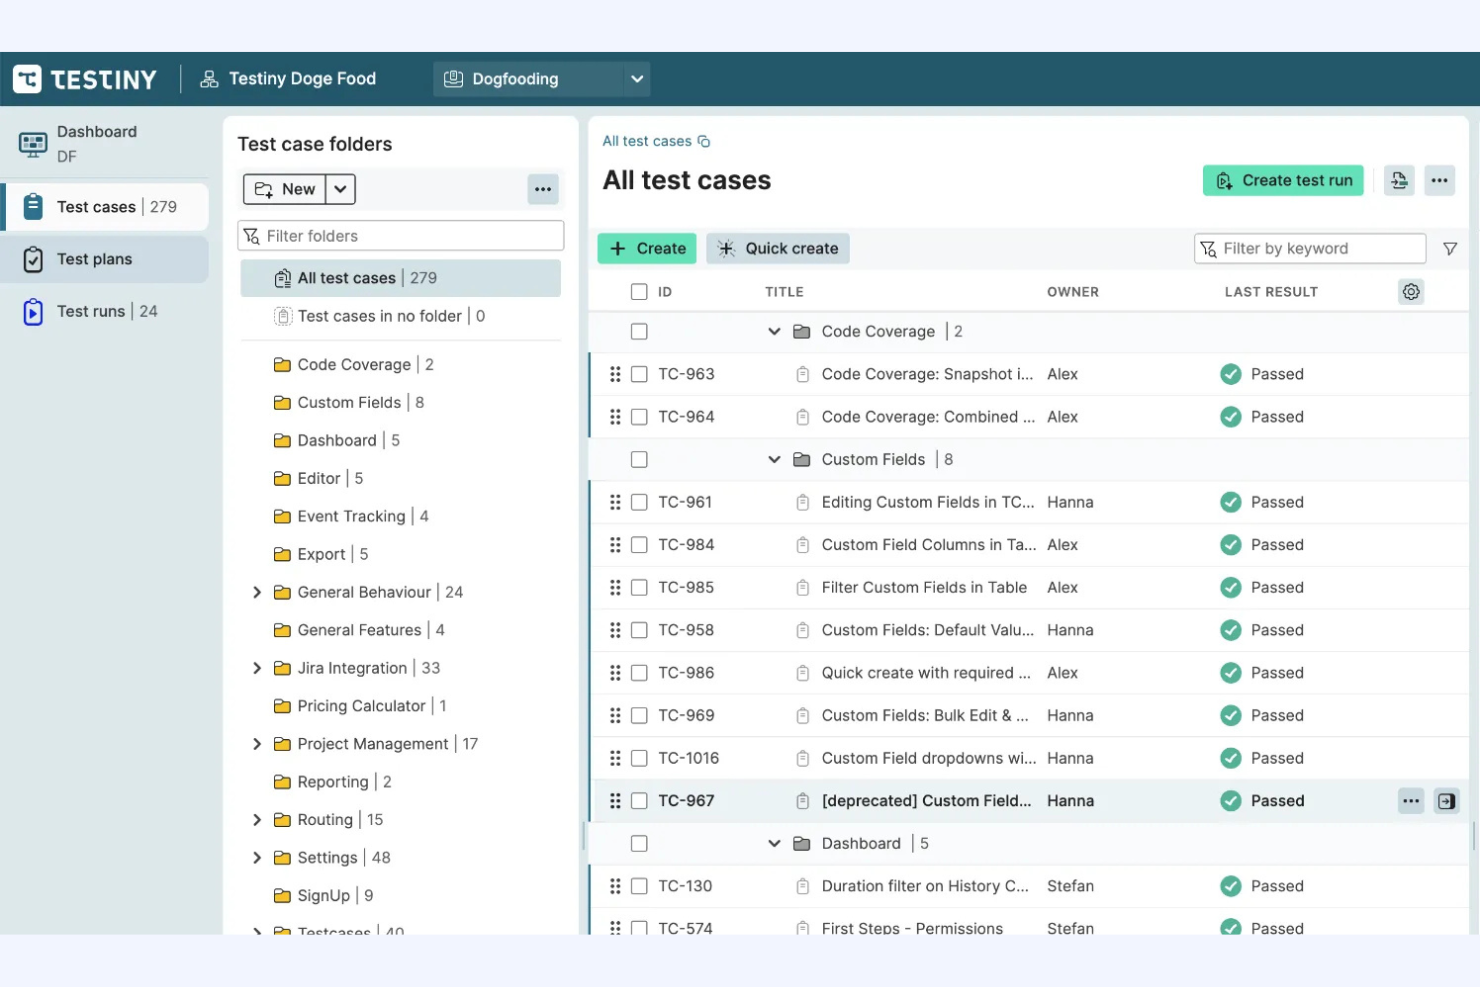Select the Routing folder
Screen dimensions: 1480x987
(x=324, y=819)
